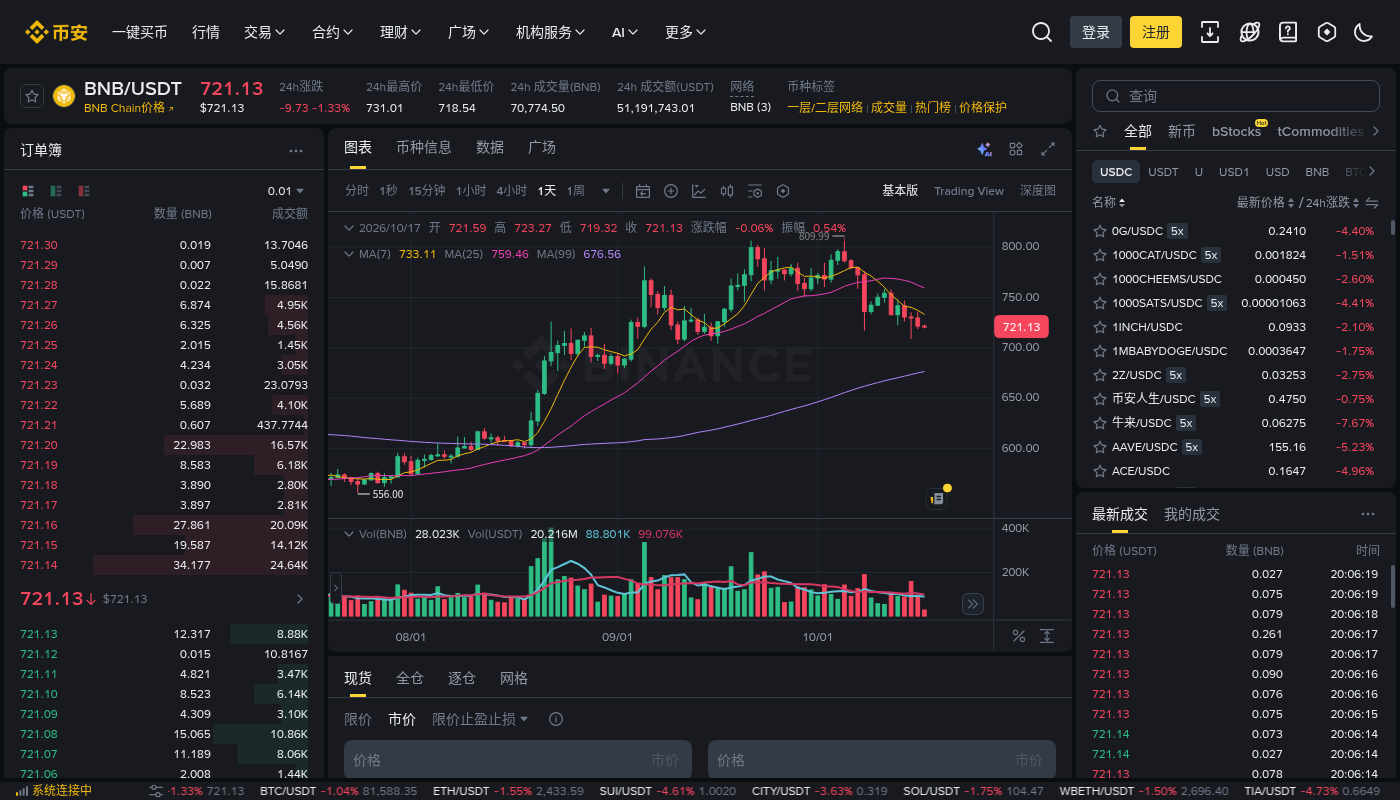Expand the 限价止盈止损 order type dropdown
Screen dimensions: 1400x800
[x=480, y=719]
